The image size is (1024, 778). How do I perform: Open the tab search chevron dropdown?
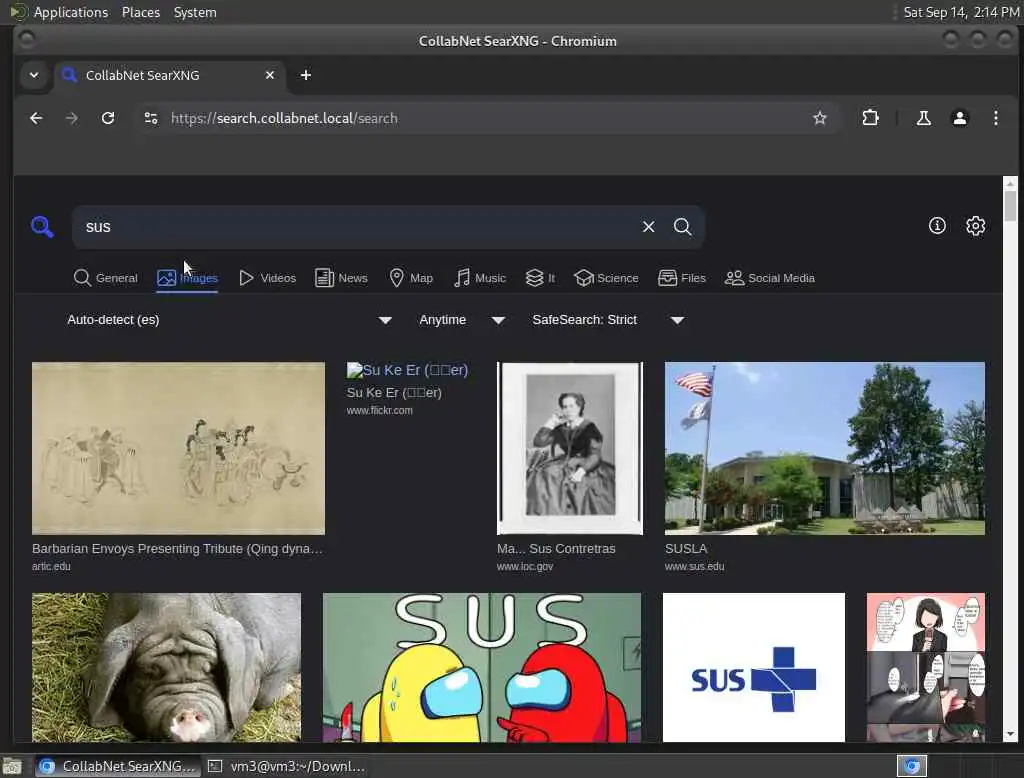[34, 75]
